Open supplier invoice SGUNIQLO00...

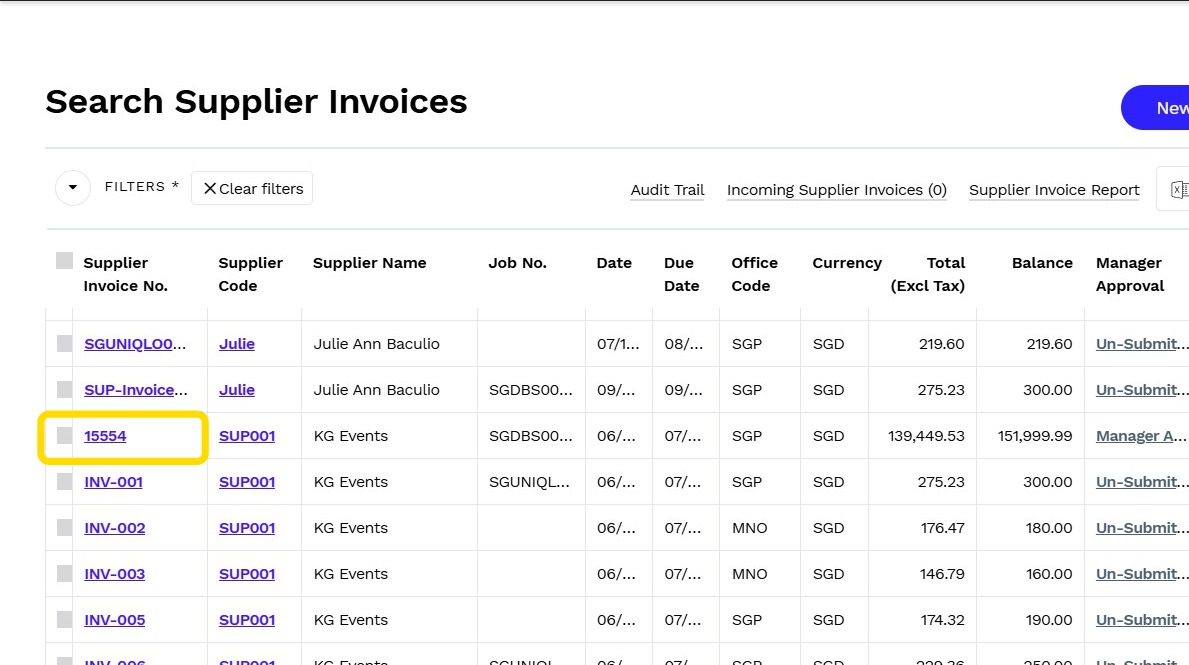click(135, 343)
